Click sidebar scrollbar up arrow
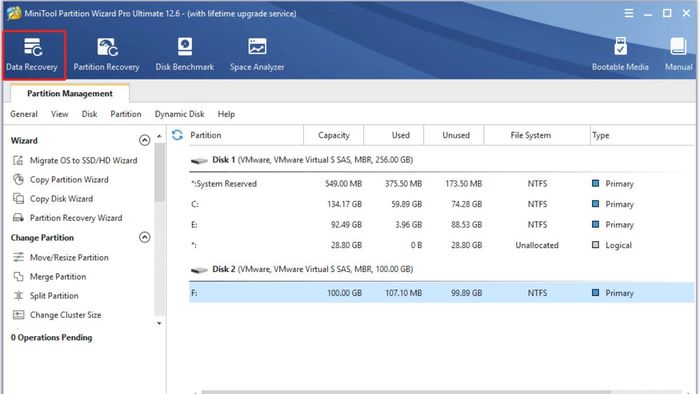Viewport: 700px width, 394px height. point(159,136)
